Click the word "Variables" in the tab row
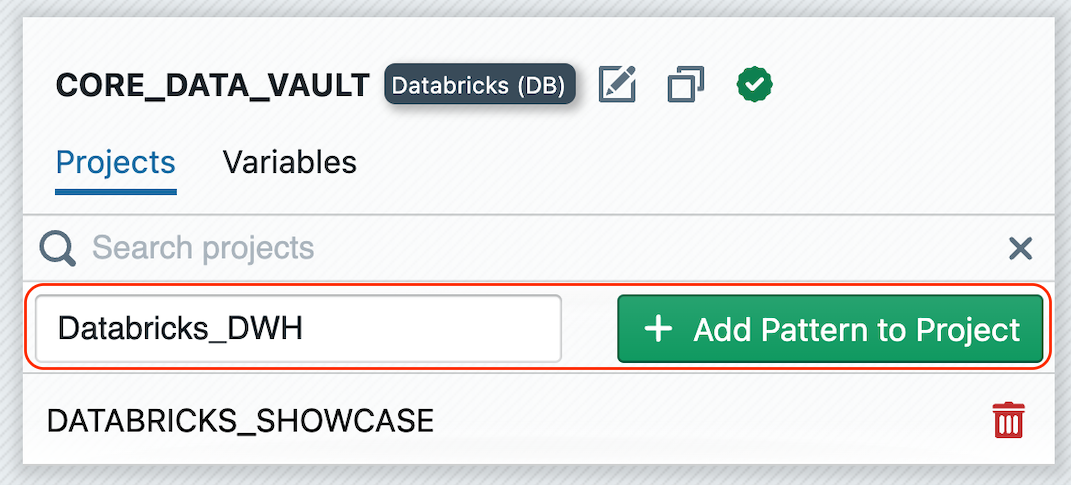 point(289,162)
